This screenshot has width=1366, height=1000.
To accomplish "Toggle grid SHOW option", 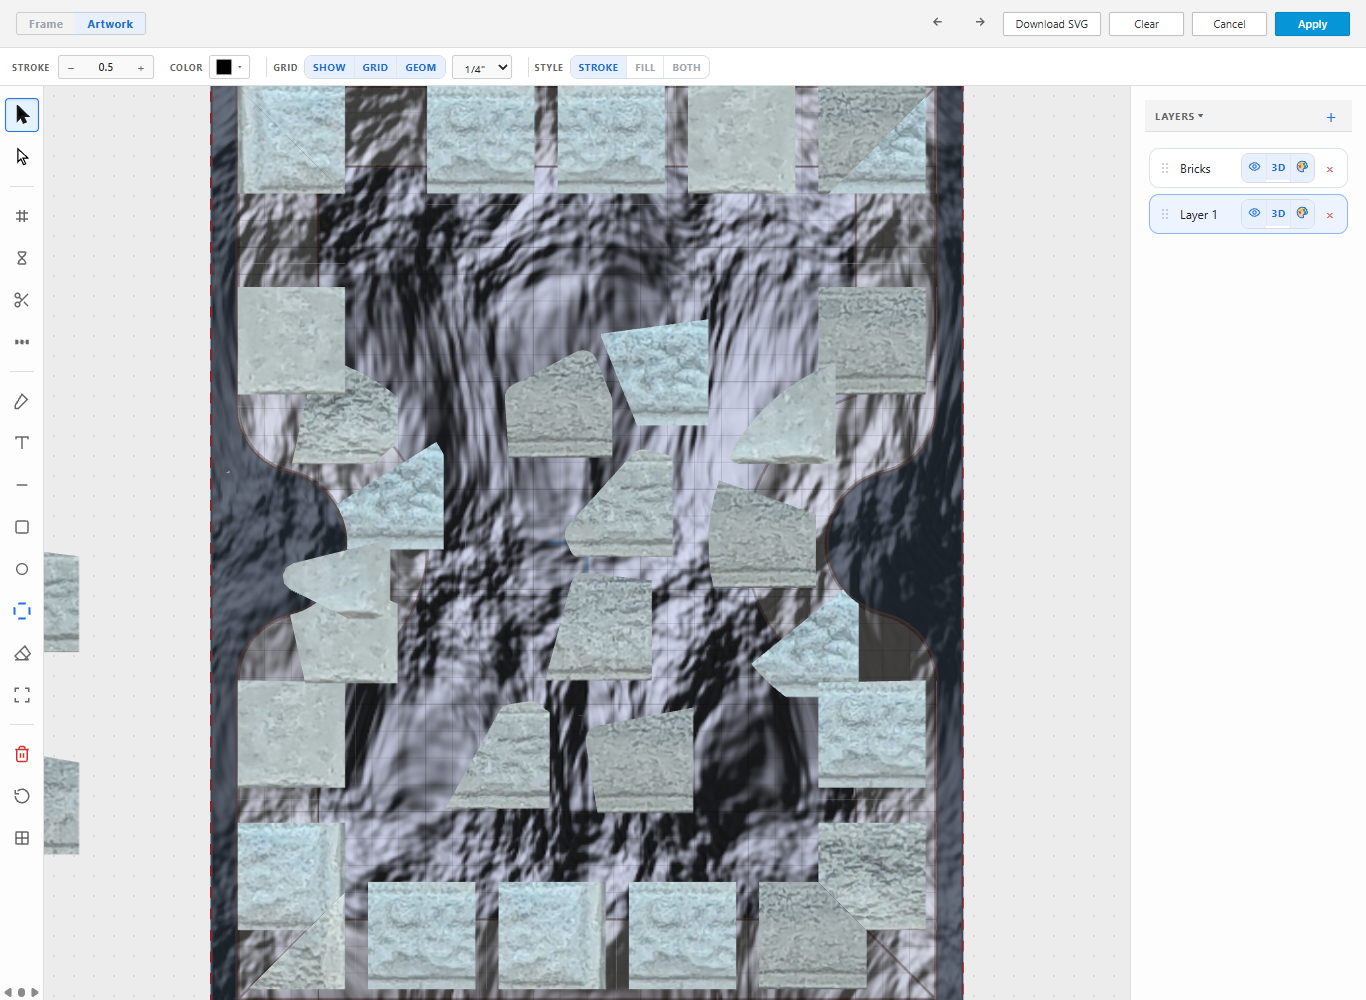I will coord(329,67).
